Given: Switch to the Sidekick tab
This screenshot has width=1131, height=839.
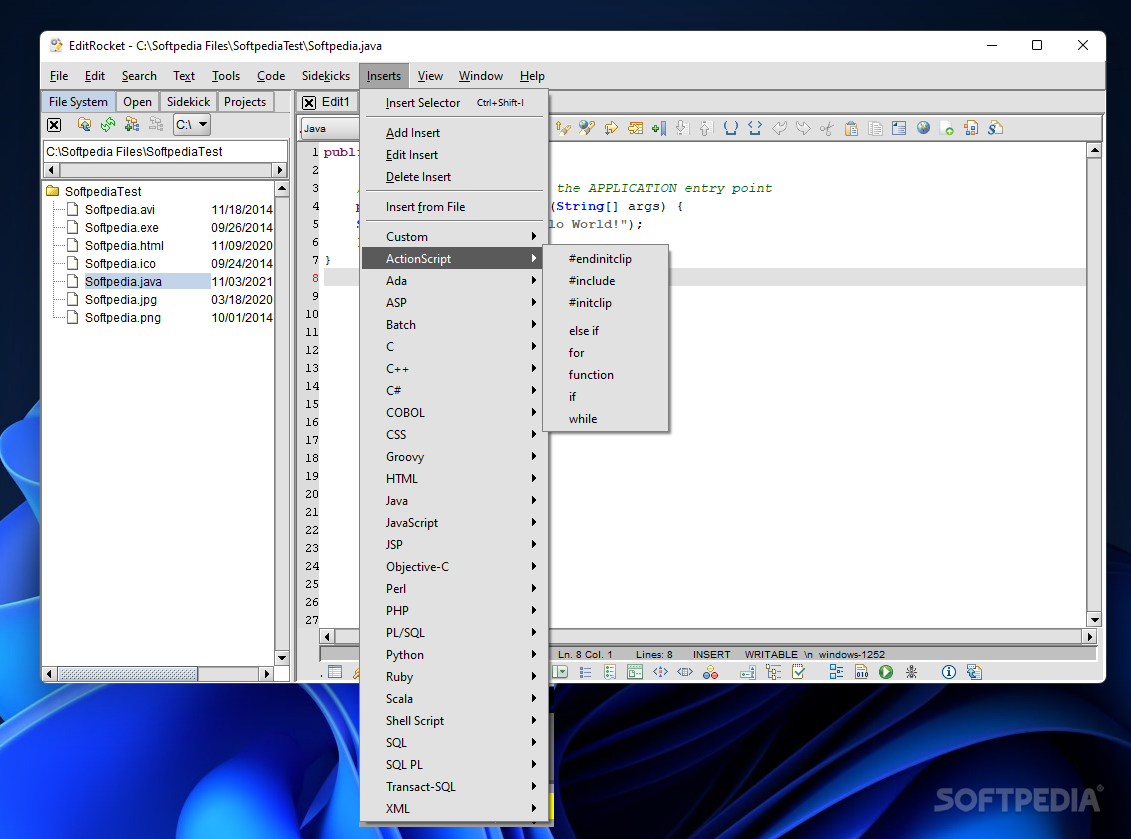Looking at the screenshot, I should (x=188, y=102).
